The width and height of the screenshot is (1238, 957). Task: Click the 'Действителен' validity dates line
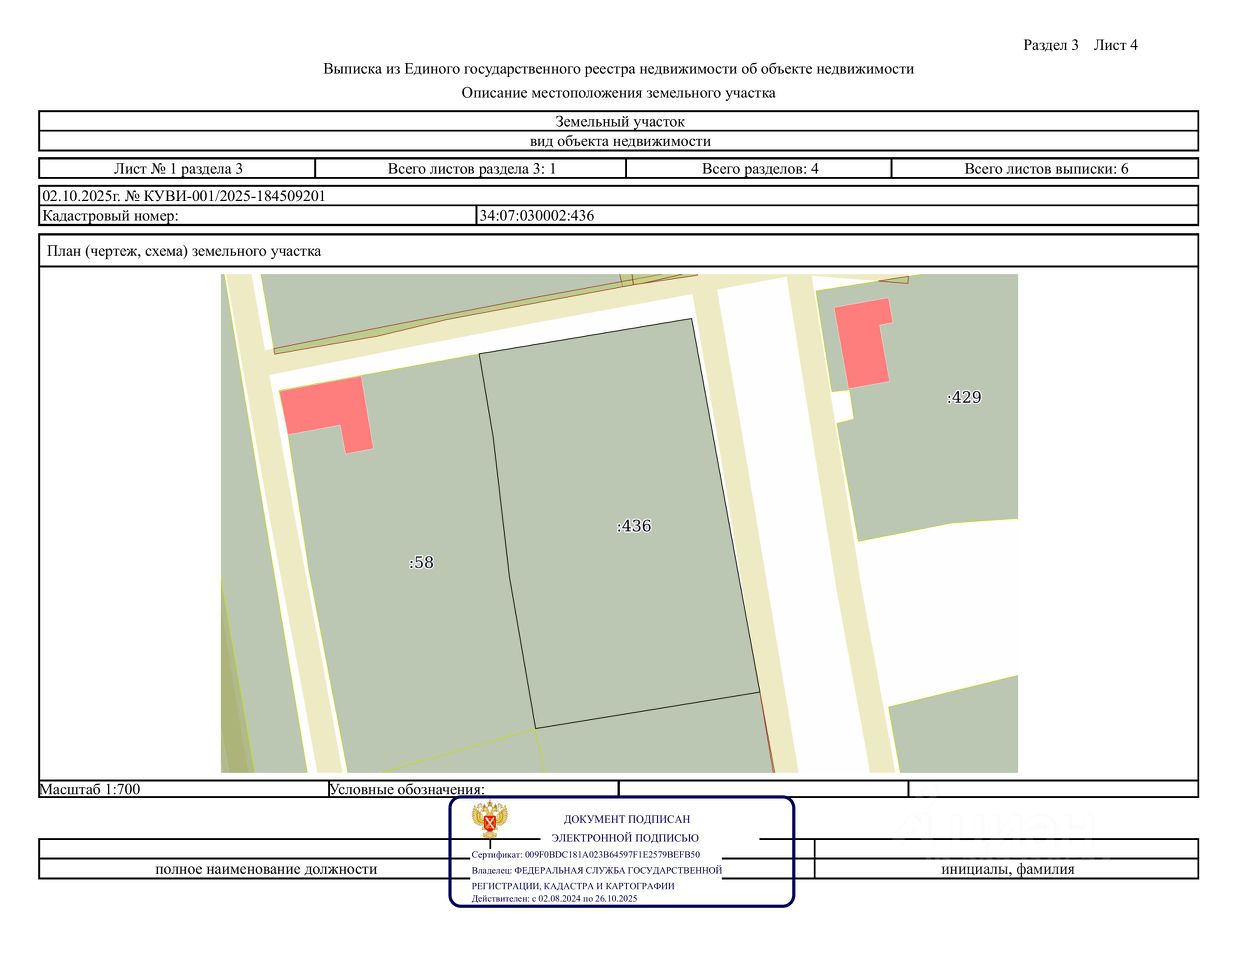554,899
